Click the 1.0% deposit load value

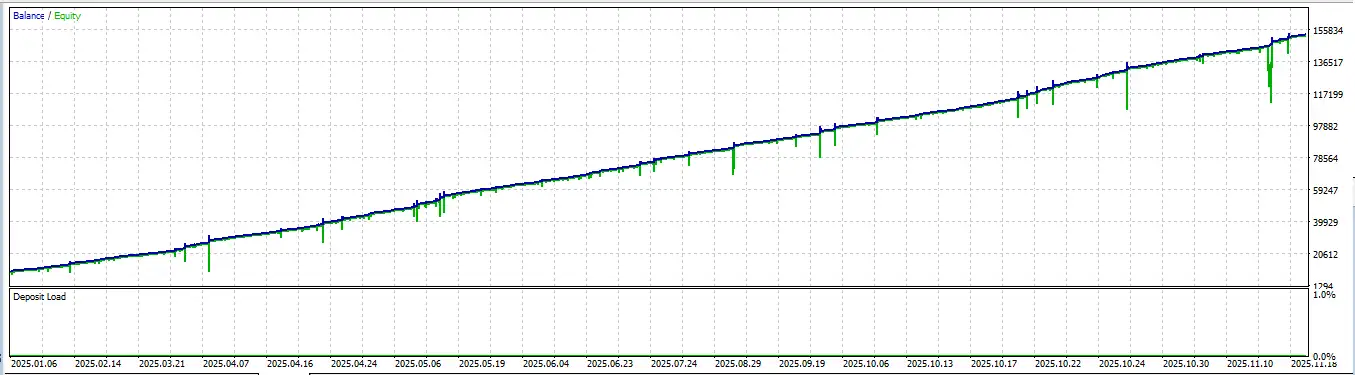click(x=1324, y=295)
